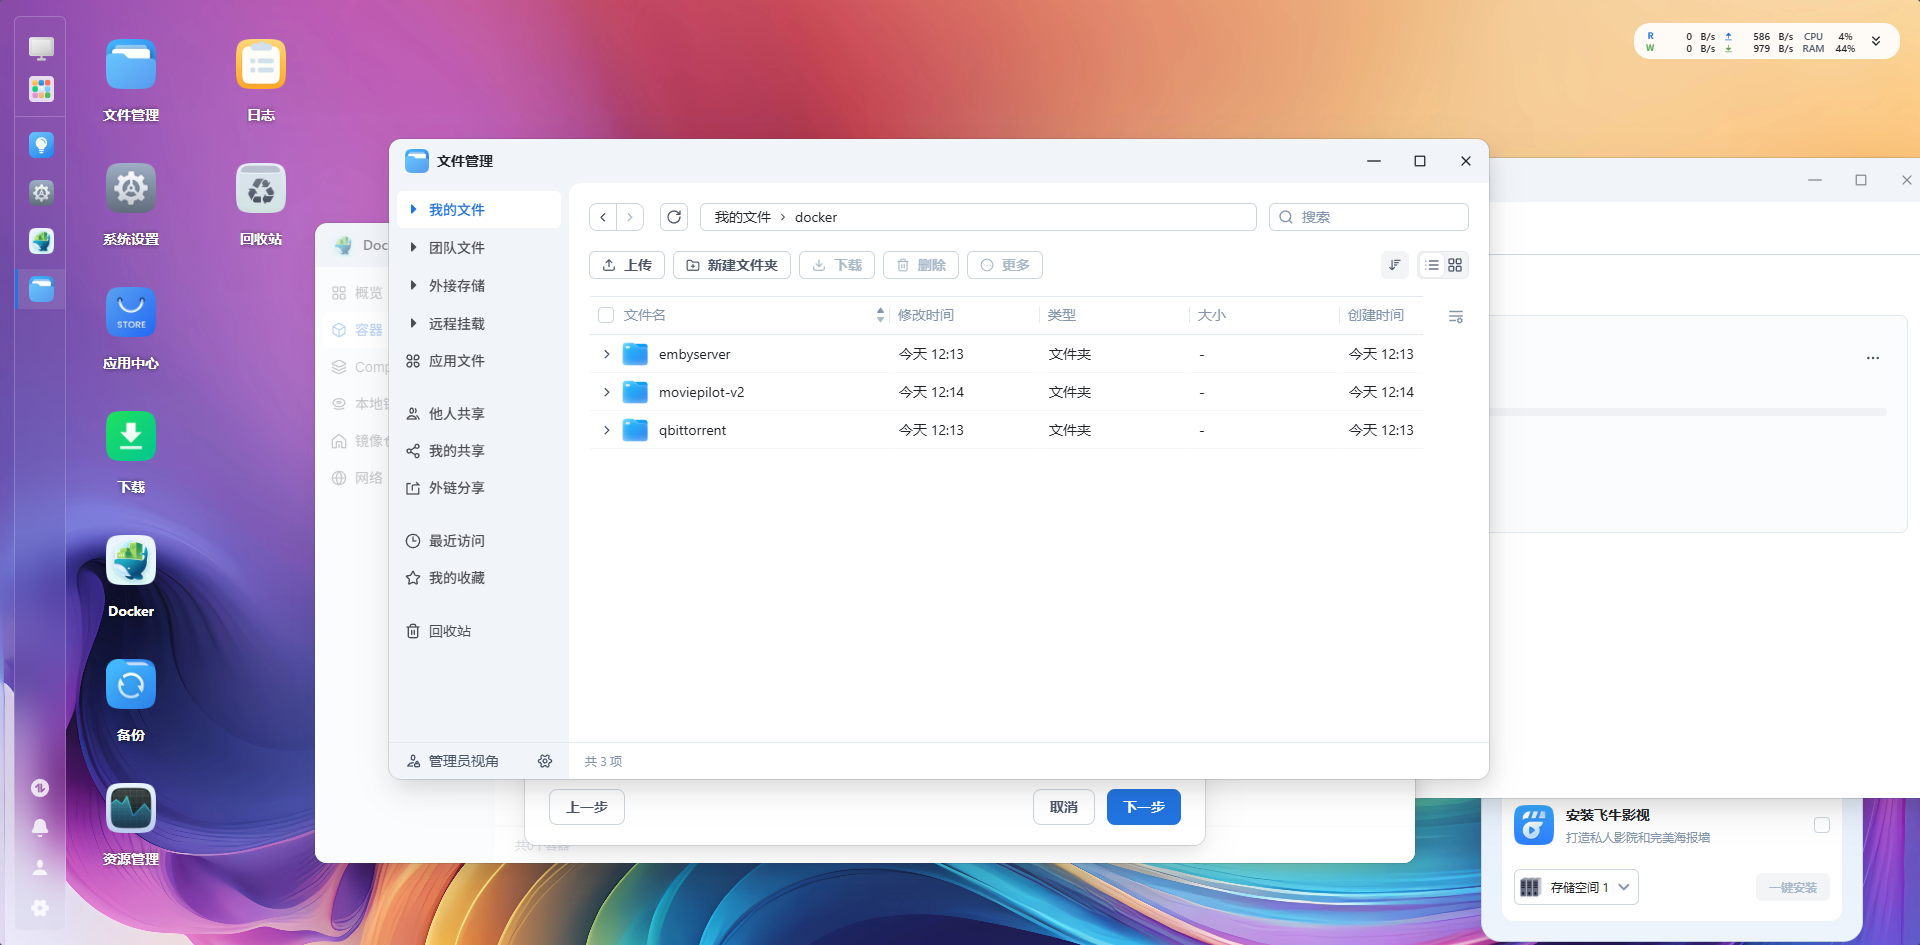This screenshot has height=945, width=1920.
Task: Expand the embyserver folder row
Action: pos(606,354)
